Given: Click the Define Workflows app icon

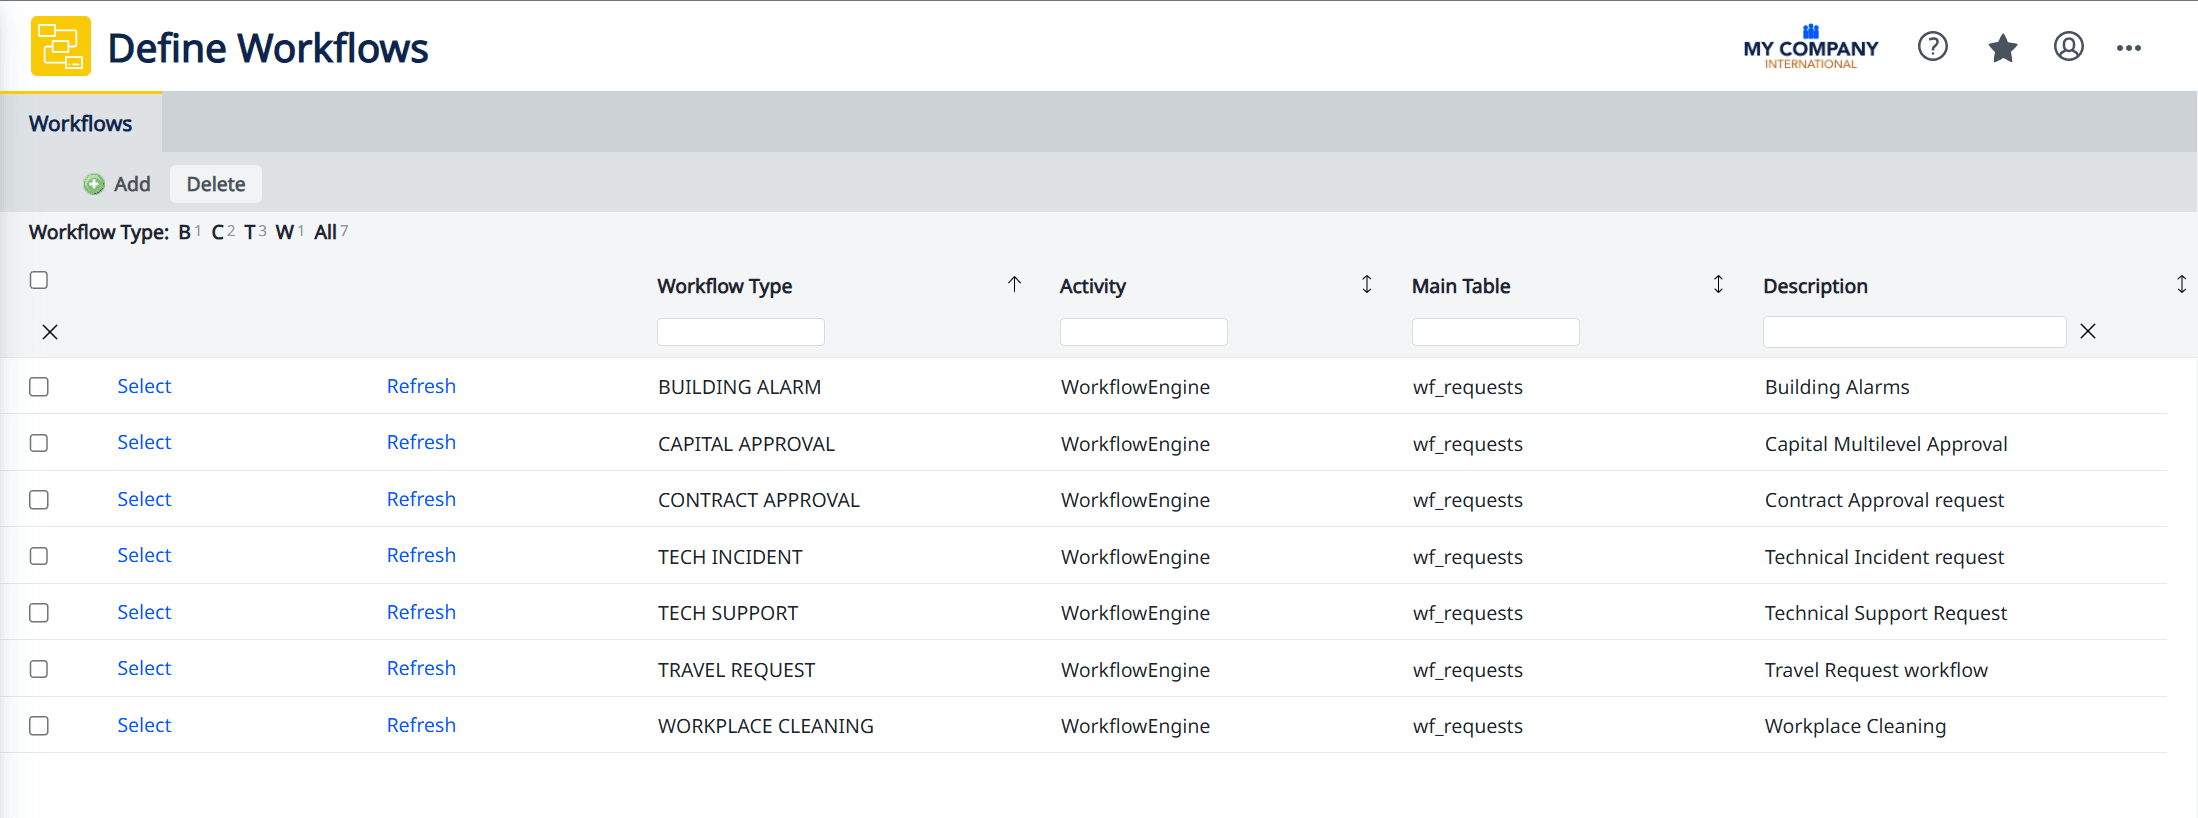Looking at the screenshot, I should point(60,46).
